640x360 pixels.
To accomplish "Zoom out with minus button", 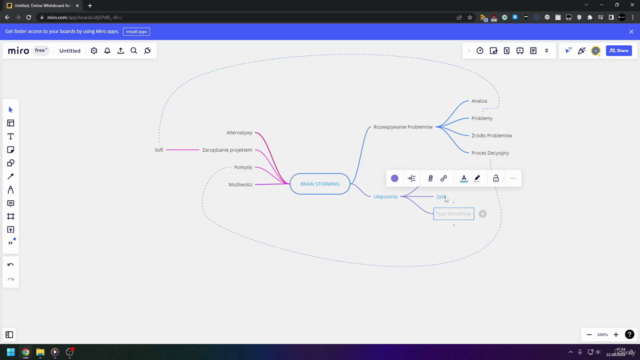I will 589,335.
